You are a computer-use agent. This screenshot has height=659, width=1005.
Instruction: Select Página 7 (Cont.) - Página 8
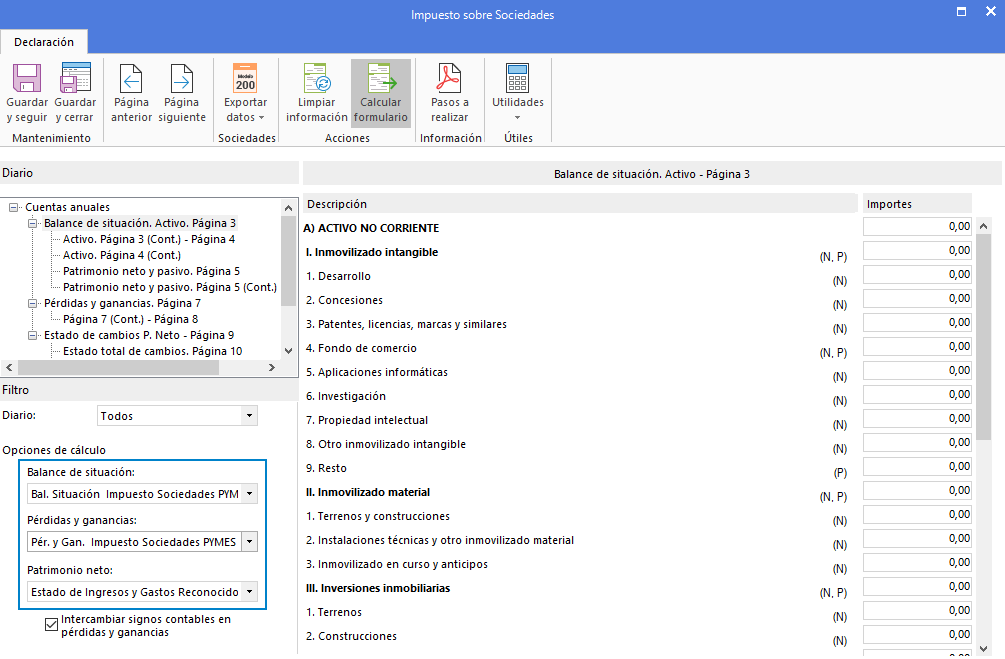(130, 319)
